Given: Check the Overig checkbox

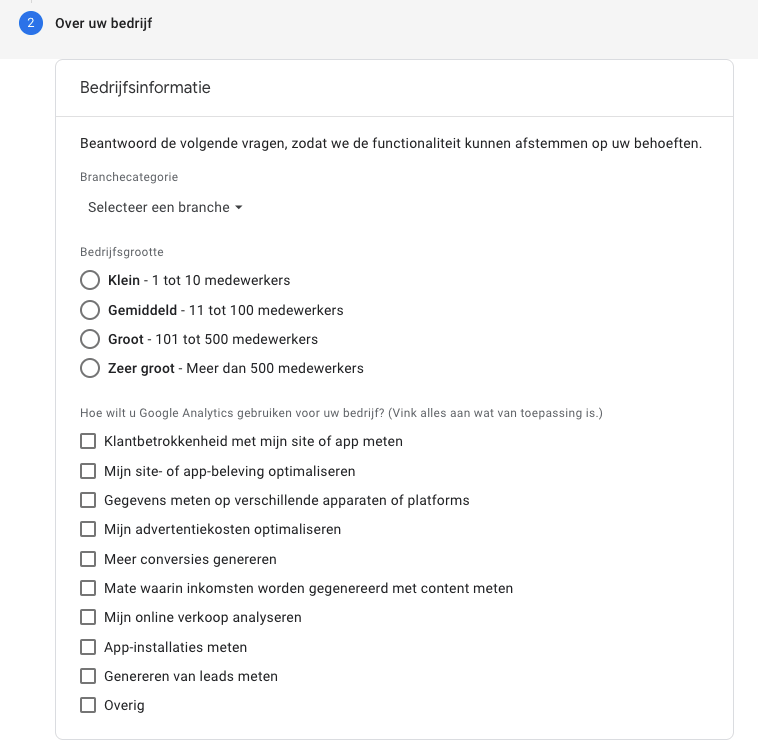Looking at the screenshot, I should (88, 706).
